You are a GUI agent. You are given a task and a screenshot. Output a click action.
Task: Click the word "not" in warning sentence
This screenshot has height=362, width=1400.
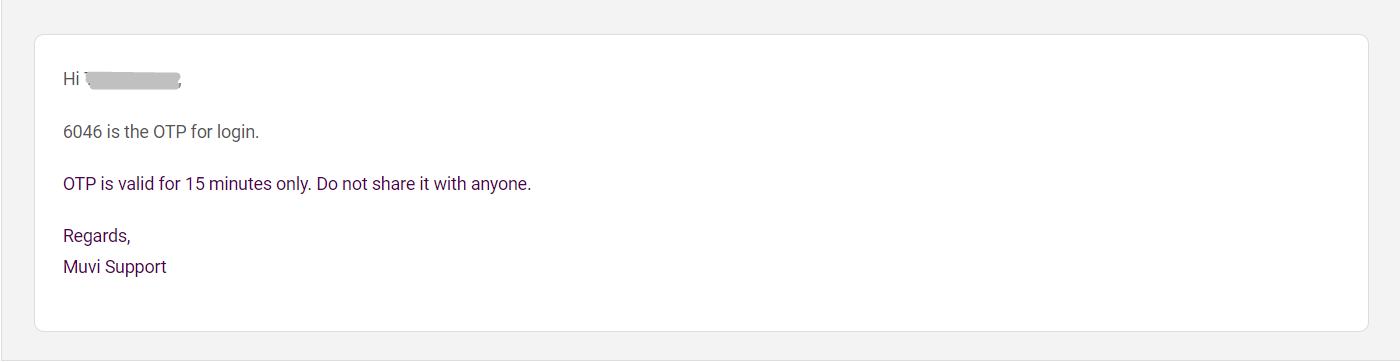(355, 185)
